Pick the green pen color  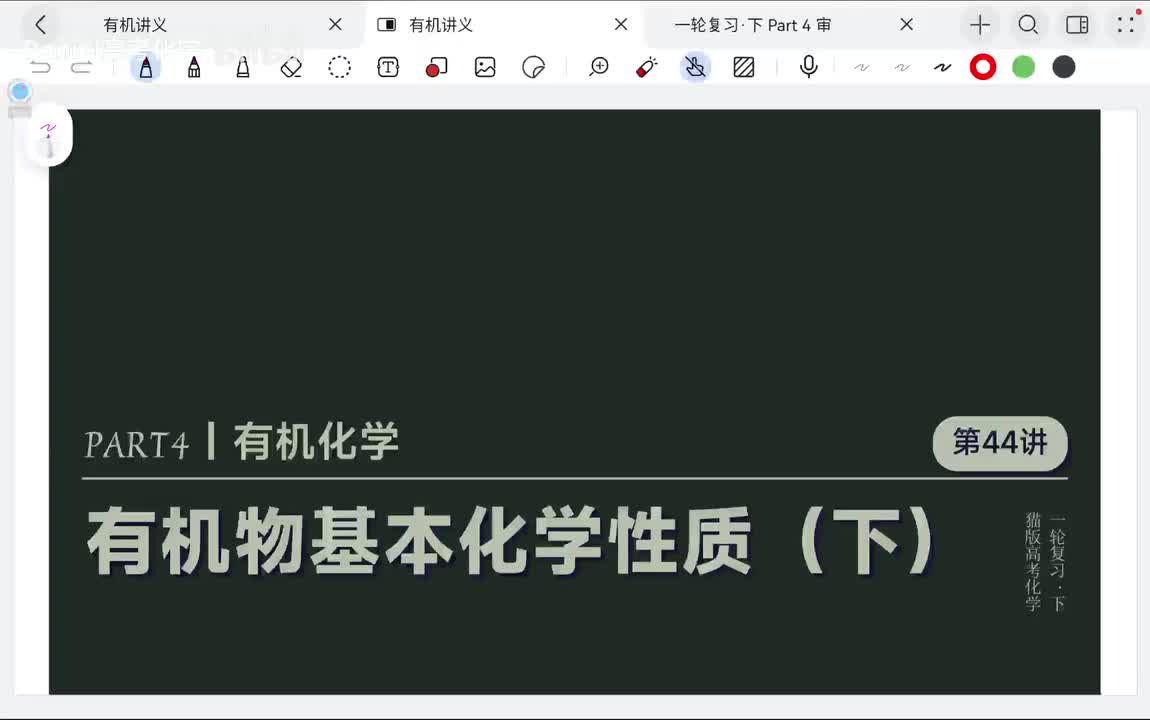pos(1023,67)
